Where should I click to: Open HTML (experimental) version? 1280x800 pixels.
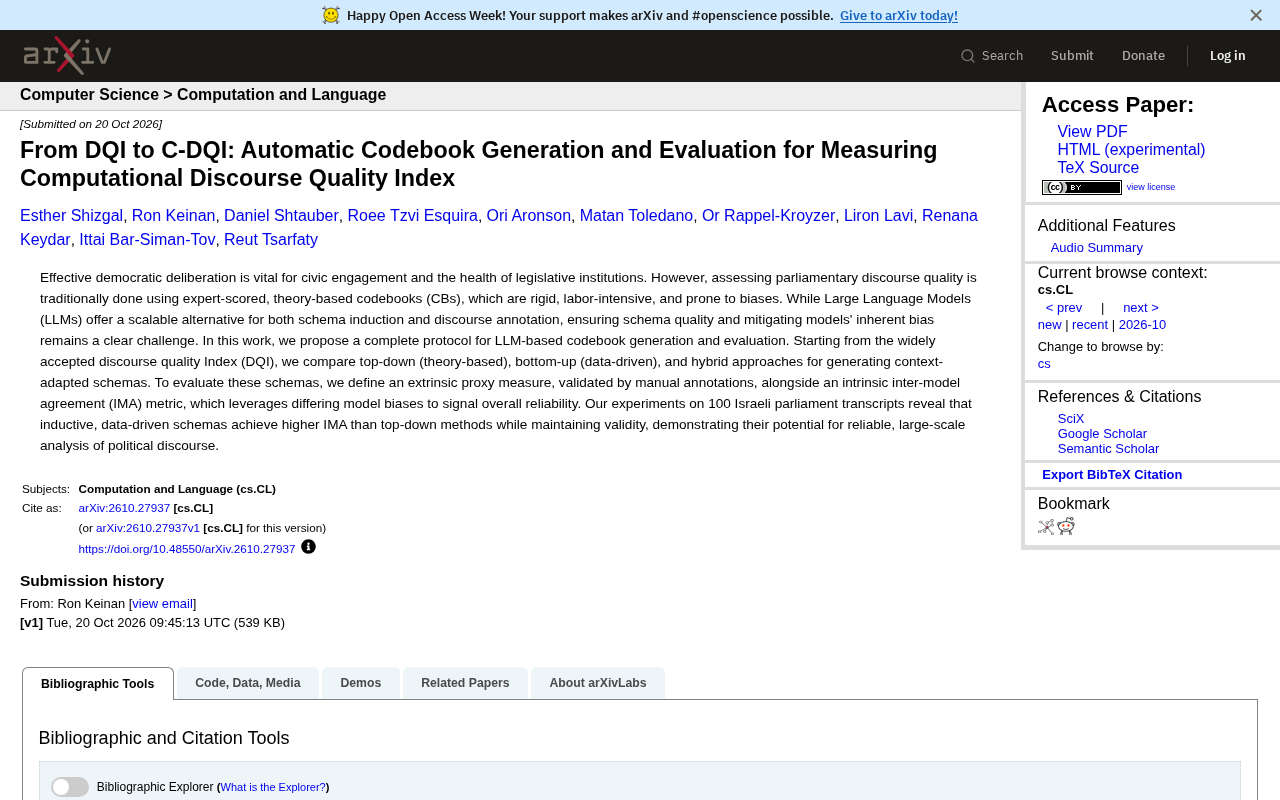(1131, 150)
